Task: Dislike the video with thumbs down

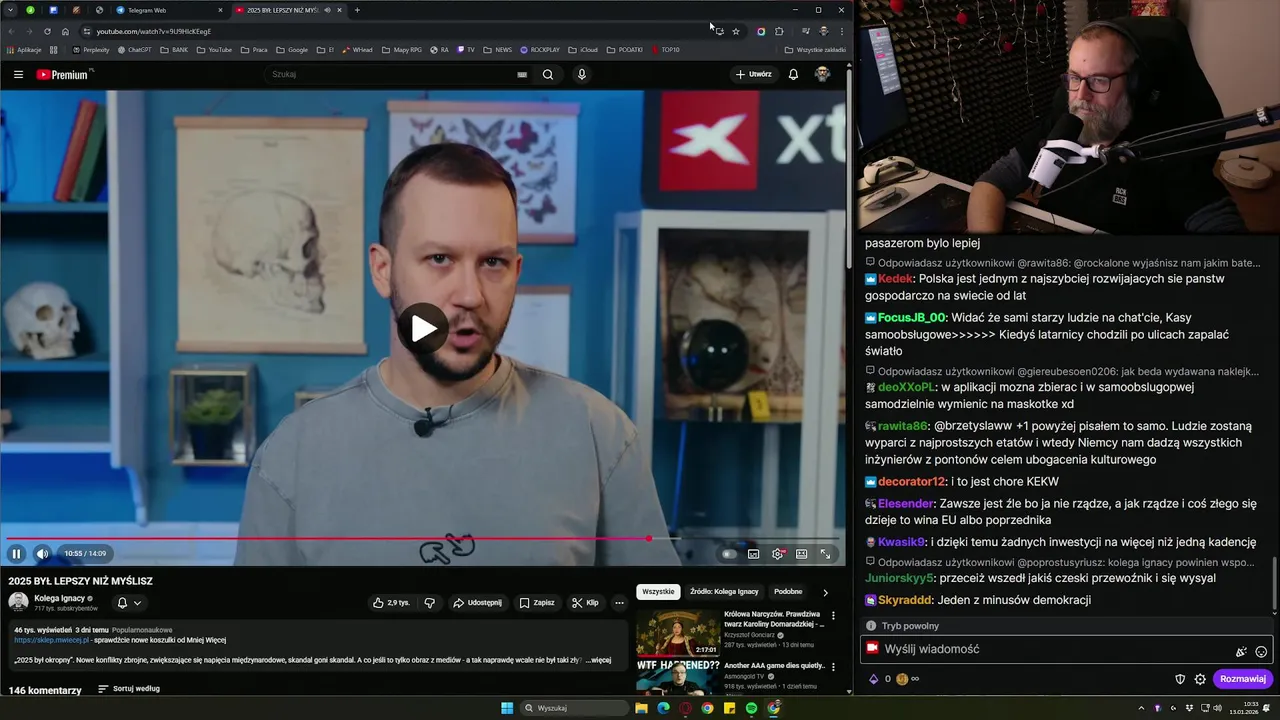Action: click(x=430, y=603)
